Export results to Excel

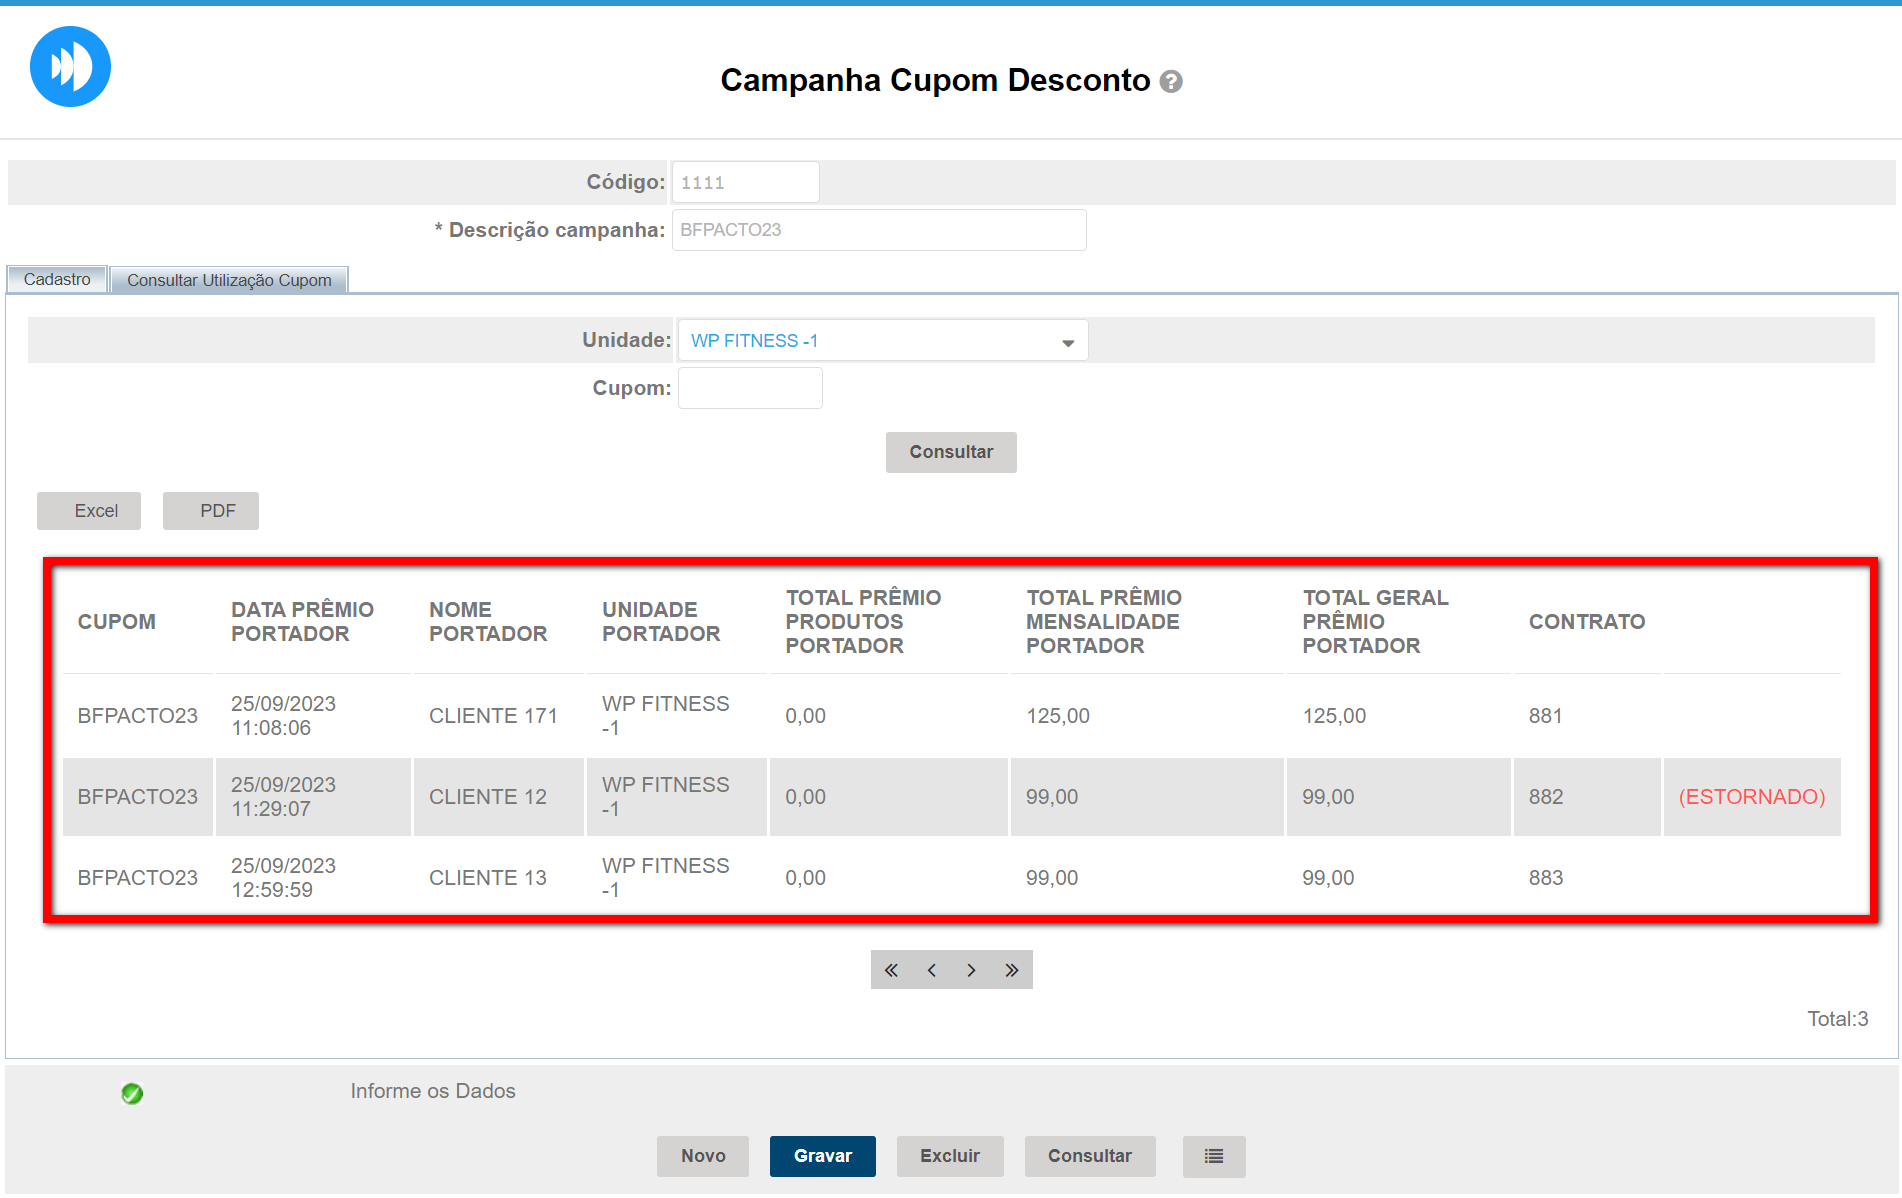(x=89, y=511)
